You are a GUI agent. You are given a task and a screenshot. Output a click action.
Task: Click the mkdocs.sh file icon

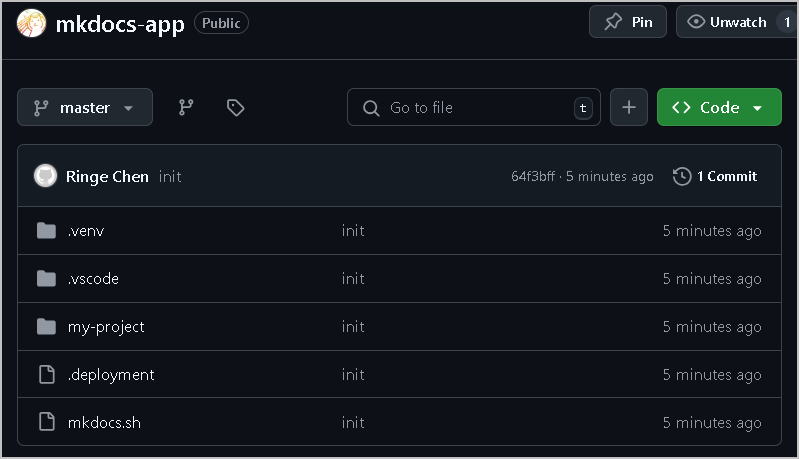click(46, 422)
